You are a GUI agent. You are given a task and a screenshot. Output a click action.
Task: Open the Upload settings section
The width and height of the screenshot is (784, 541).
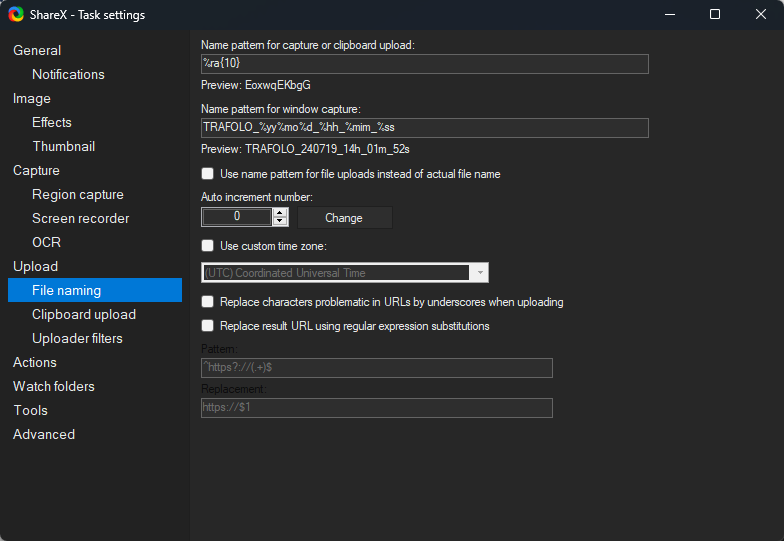(35, 266)
